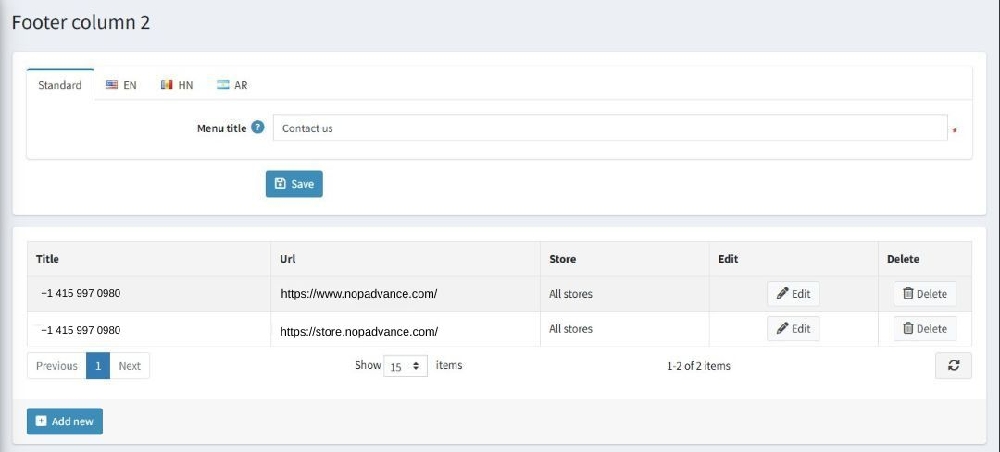
Task: Save the footer column settings
Action: tap(294, 184)
